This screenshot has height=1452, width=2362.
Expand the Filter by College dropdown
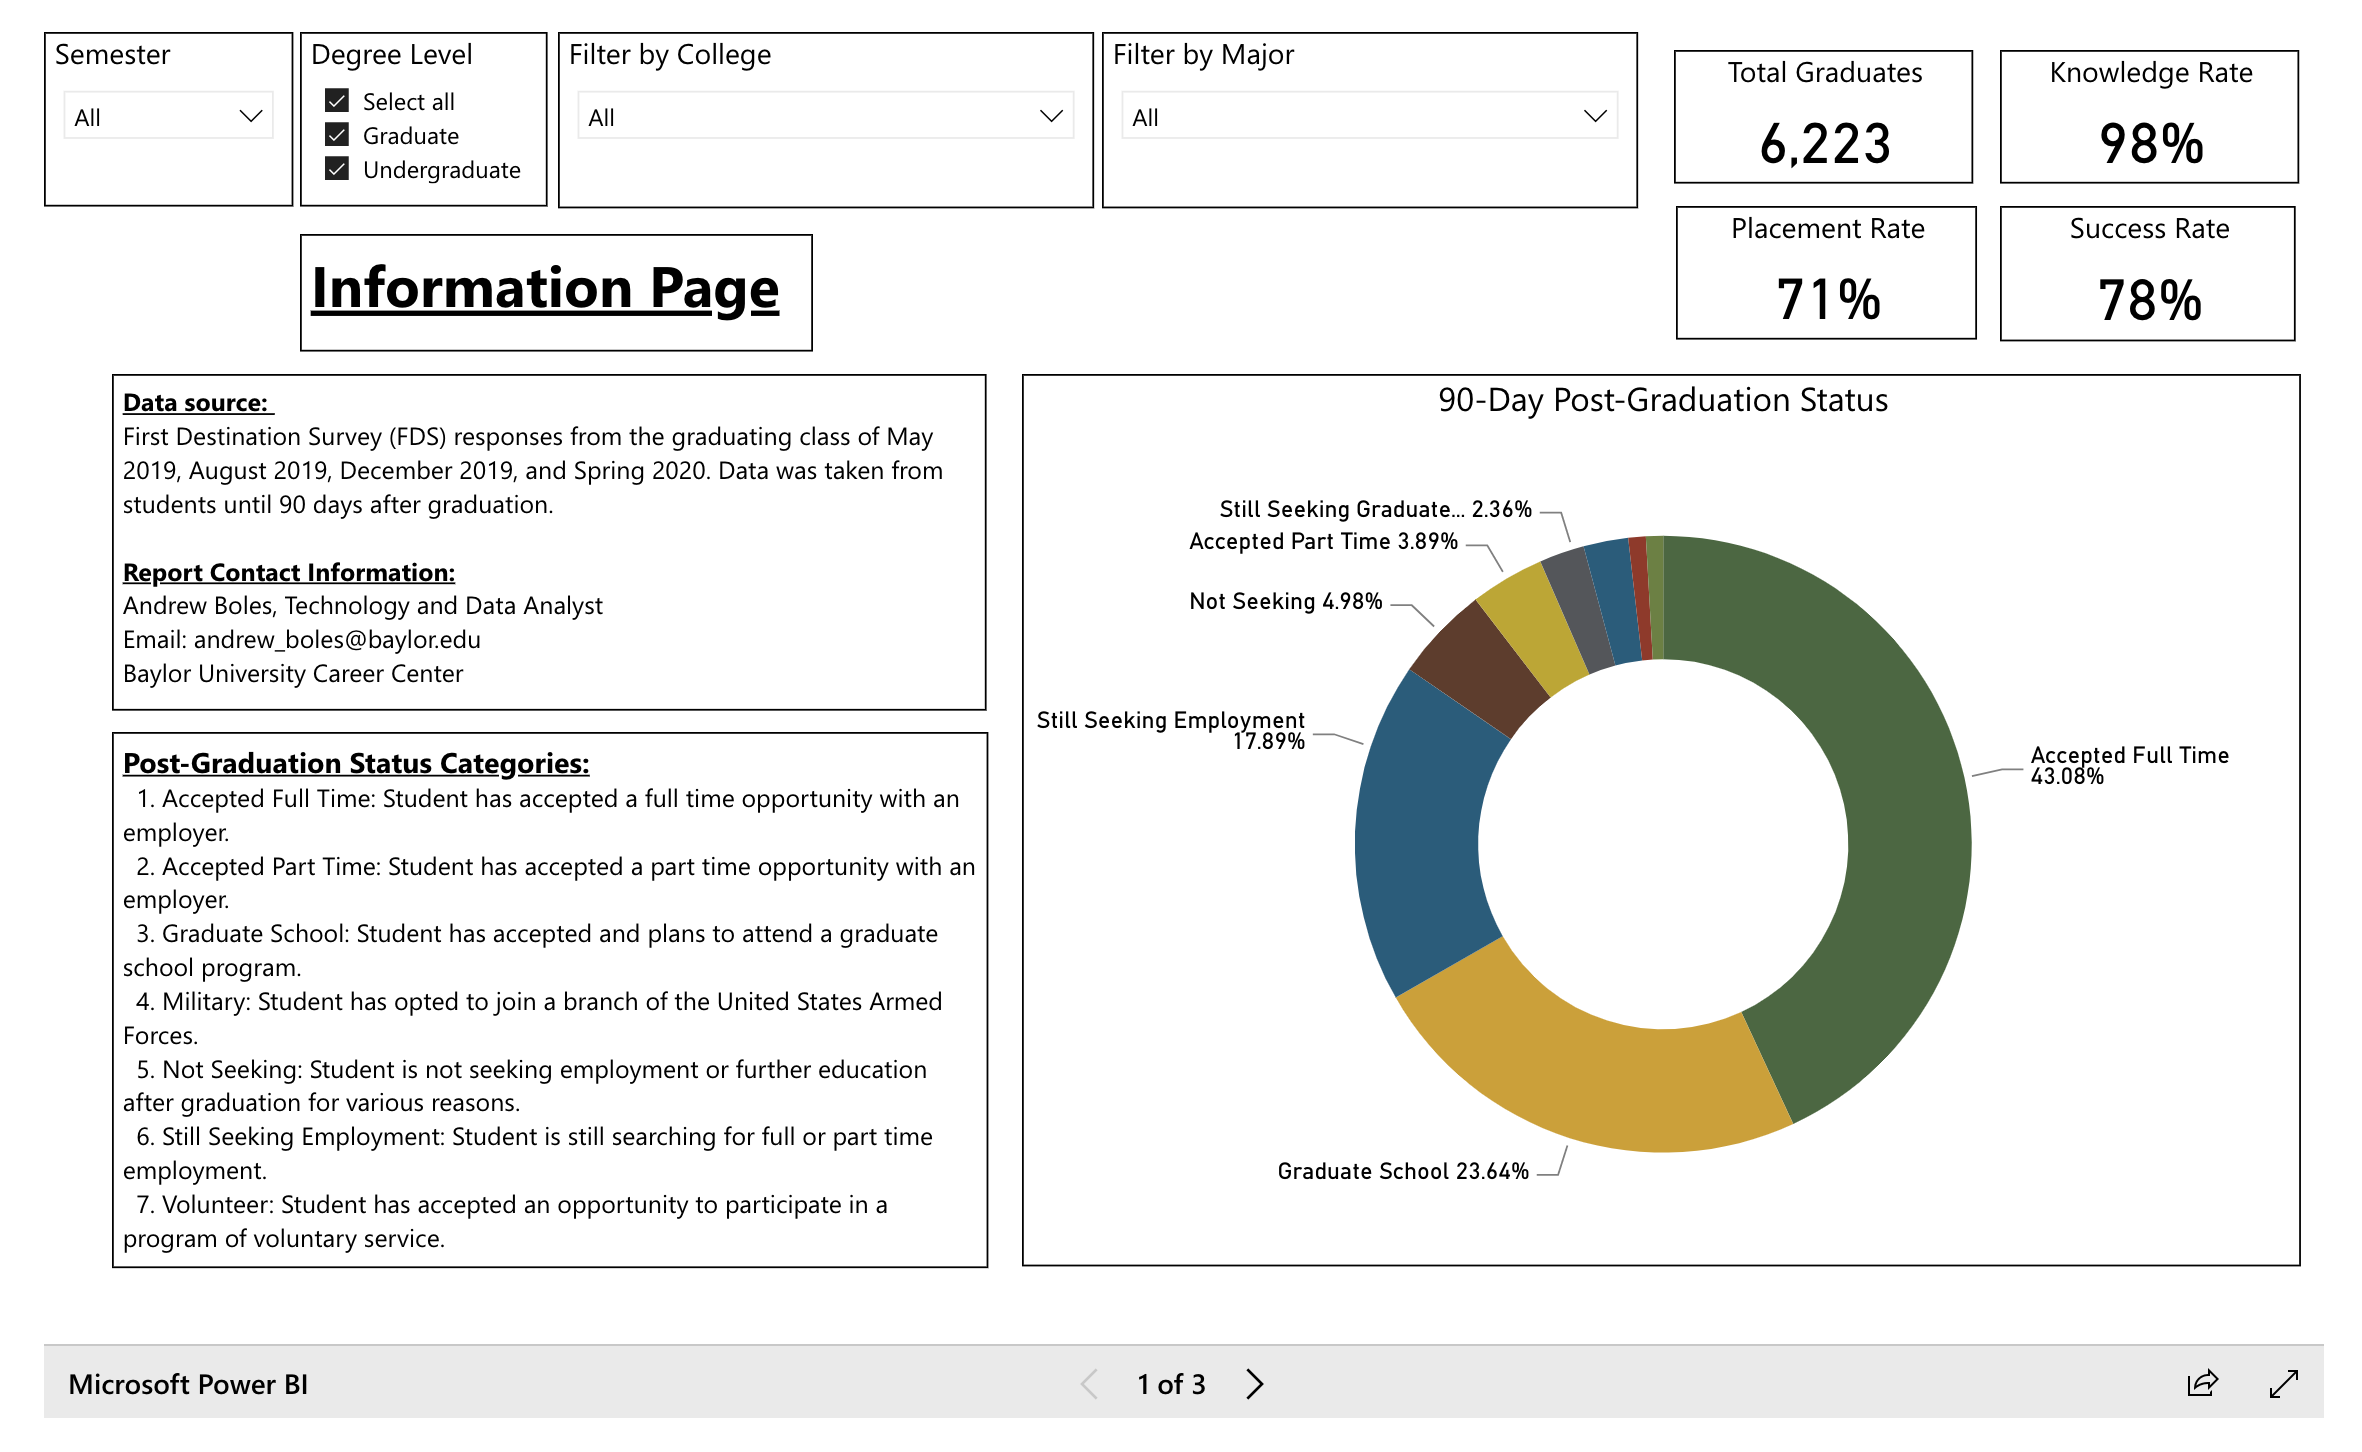tap(825, 117)
